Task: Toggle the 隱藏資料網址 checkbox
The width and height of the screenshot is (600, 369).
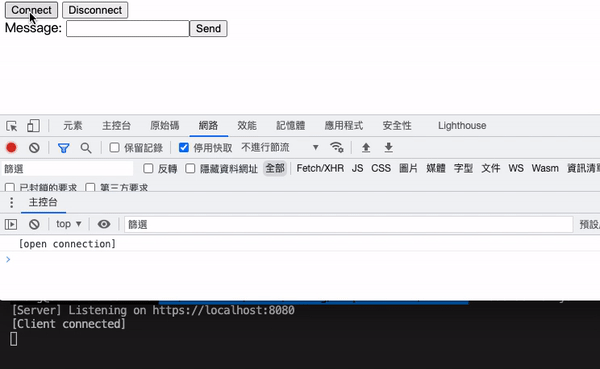Action: click(x=190, y=168)
